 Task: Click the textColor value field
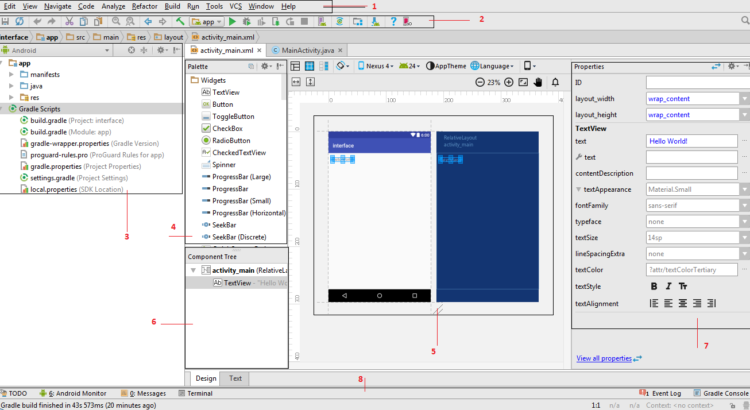coord(692,270)
